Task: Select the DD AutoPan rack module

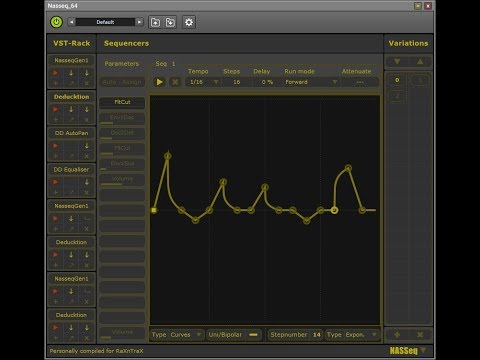Action: [x=71, y=133]
